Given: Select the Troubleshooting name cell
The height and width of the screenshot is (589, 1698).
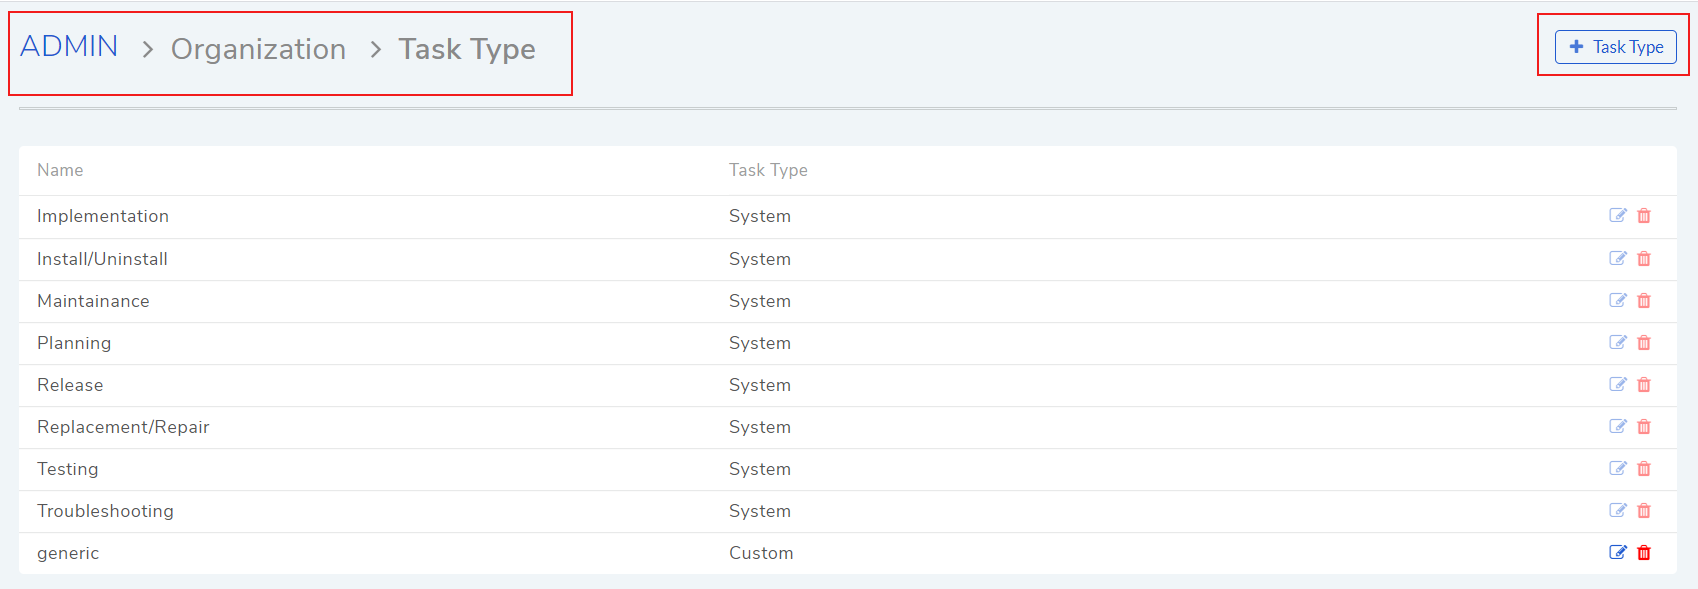Looking at the screenshot, I should (x=105, y=511).
